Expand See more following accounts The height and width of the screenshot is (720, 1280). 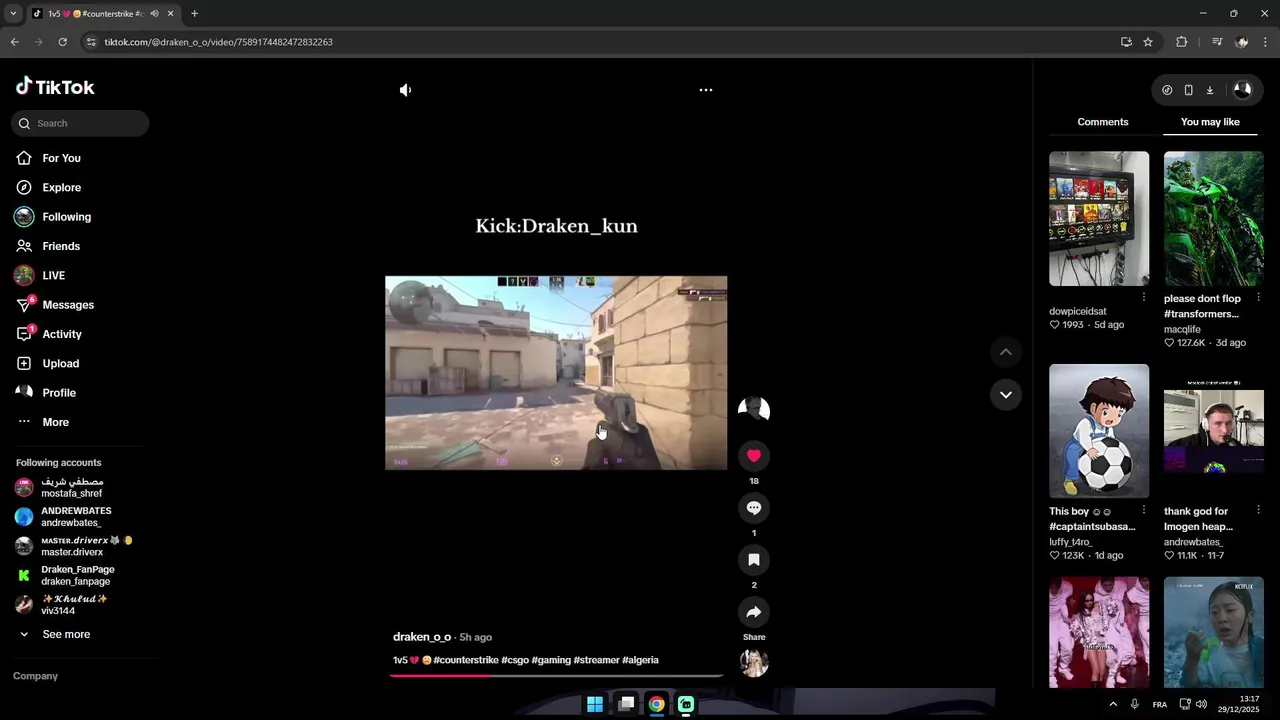coord(66,634)
